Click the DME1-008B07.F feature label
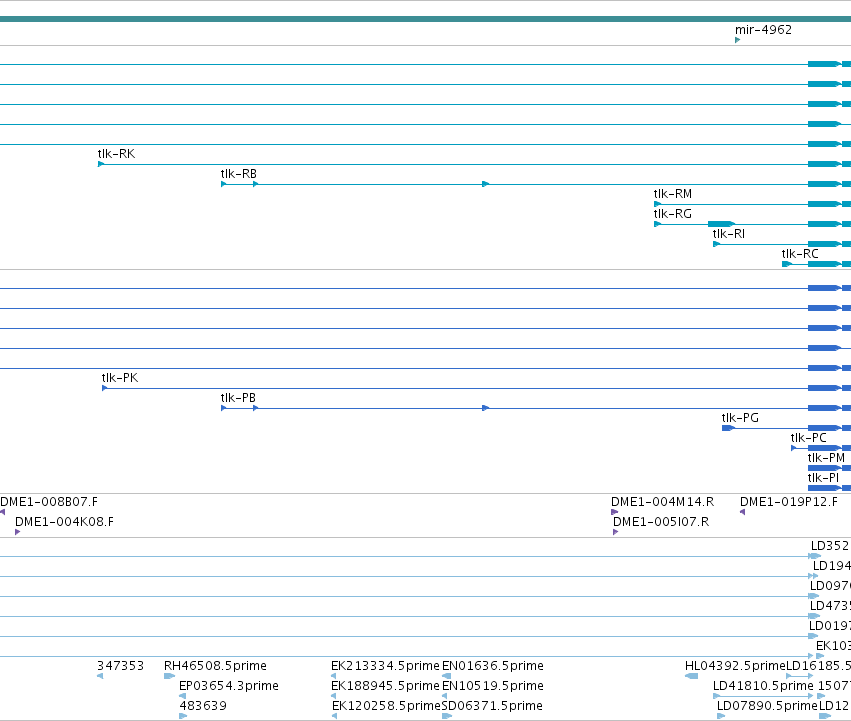 (49, 502)
